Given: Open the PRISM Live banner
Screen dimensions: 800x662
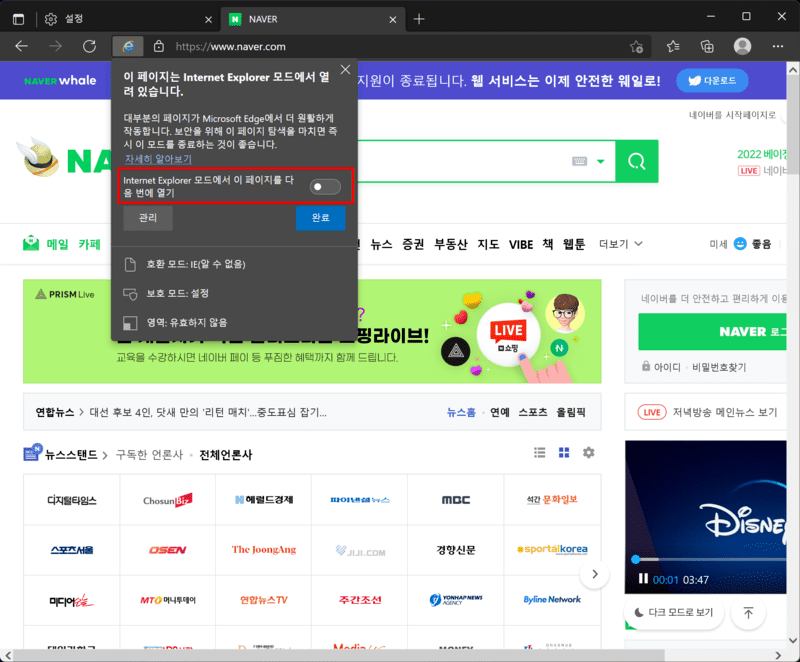Looking at the screenshot, I should (312, 331).
